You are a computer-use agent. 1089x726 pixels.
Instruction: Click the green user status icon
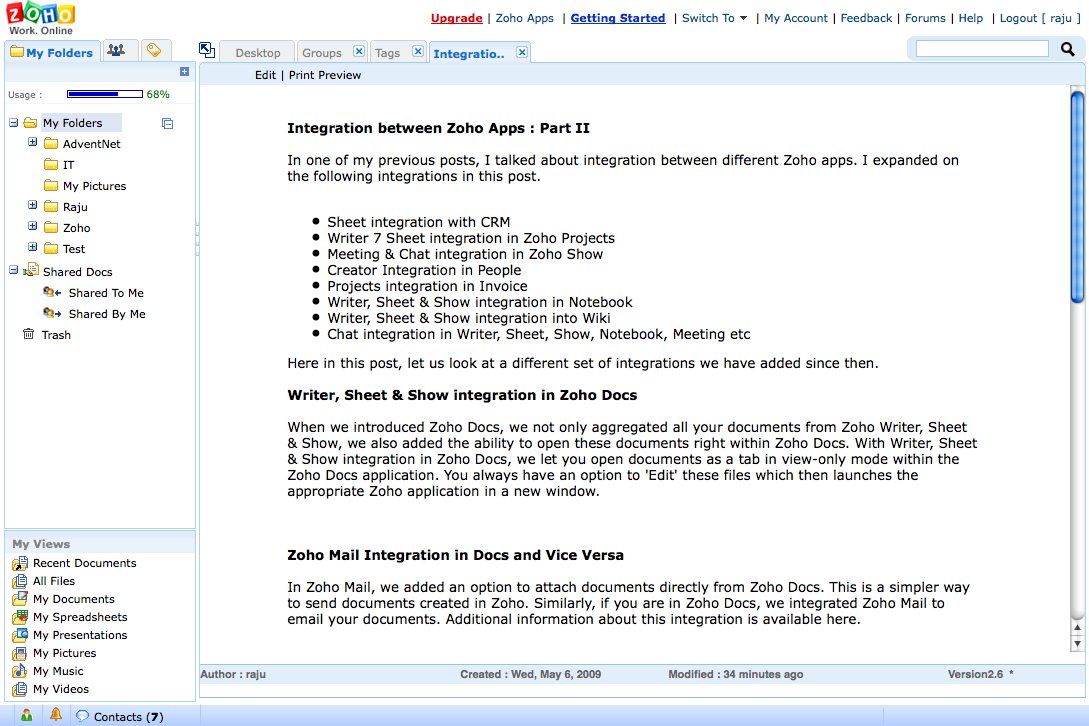[x=26, y=715]
